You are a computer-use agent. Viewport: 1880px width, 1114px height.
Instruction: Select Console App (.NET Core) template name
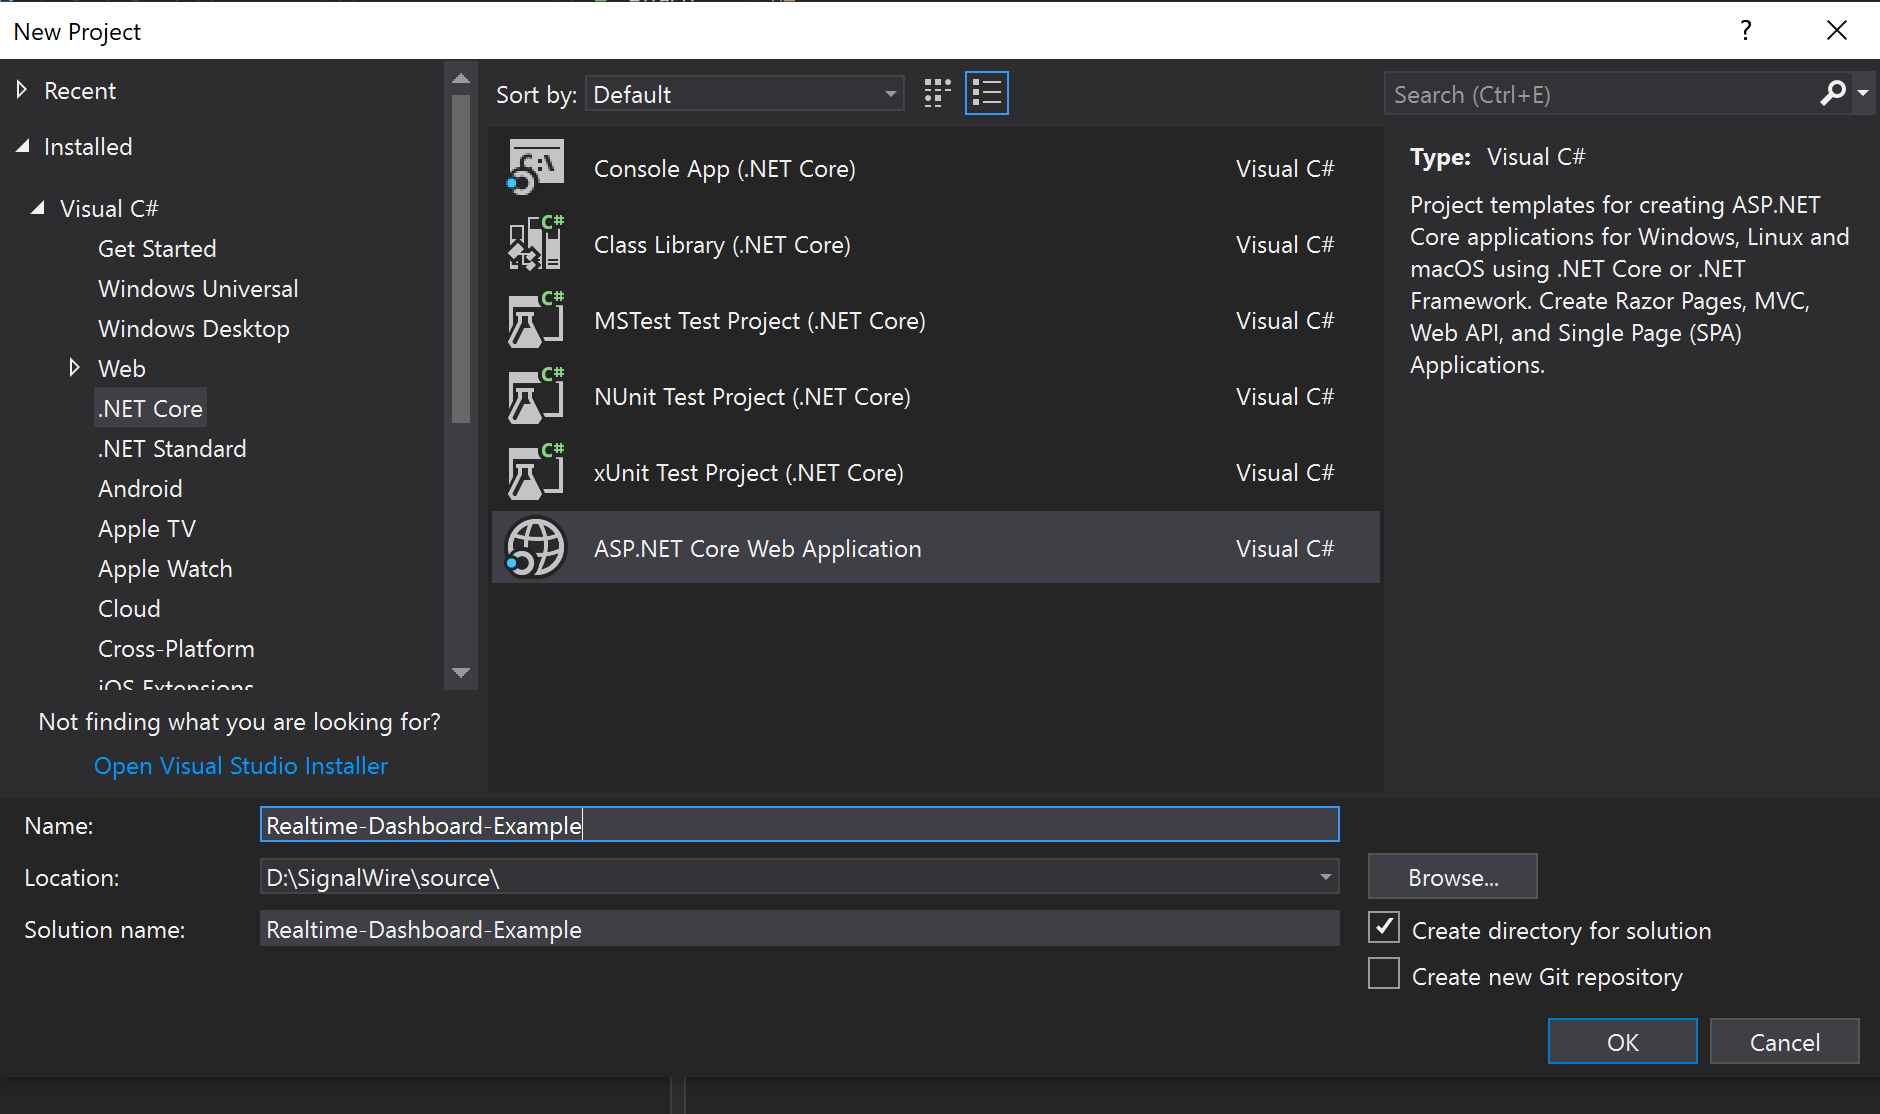click(724, 168)
